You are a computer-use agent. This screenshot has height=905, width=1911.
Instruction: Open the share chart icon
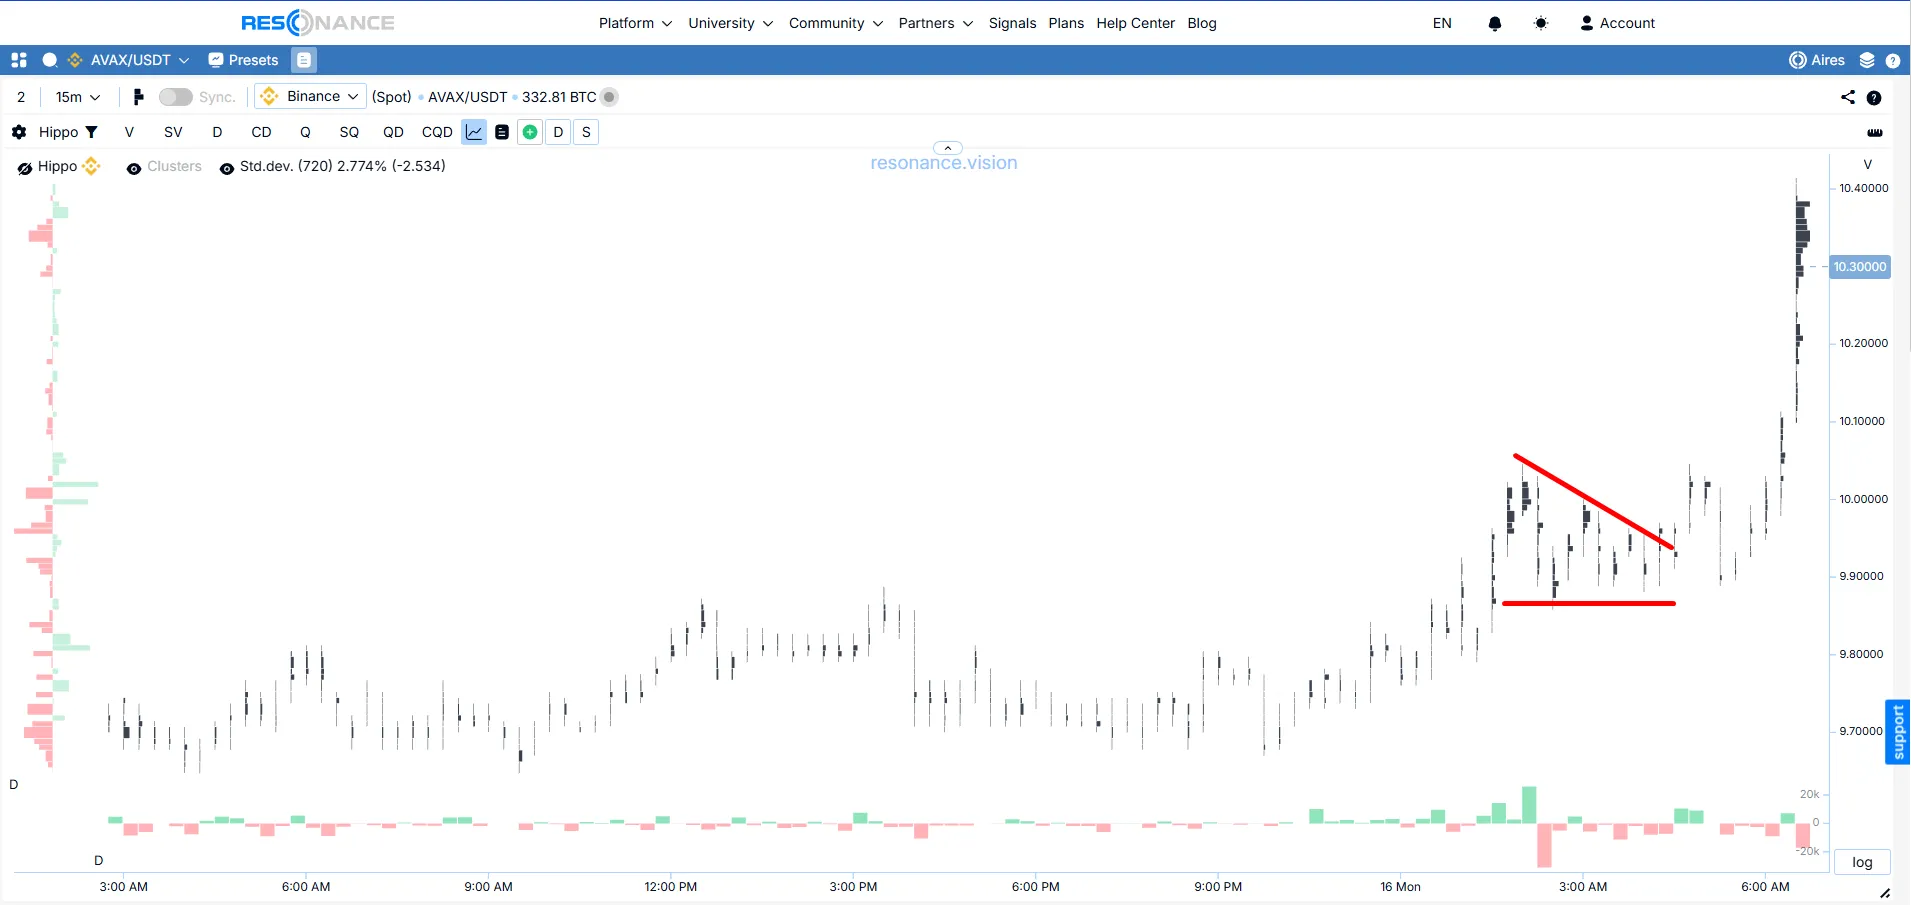pos(1847,97)
